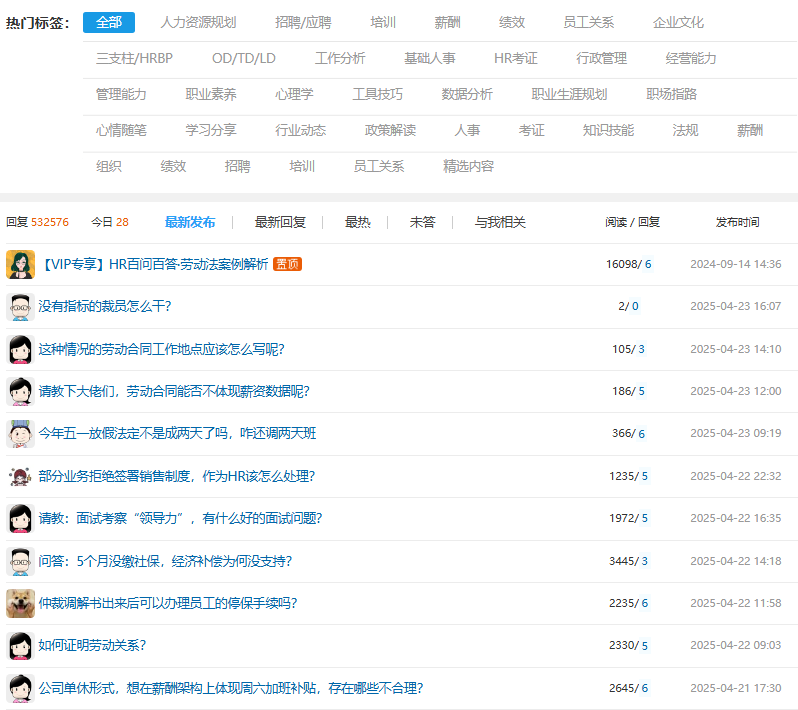Filter by 心理学 tag
This screenshot has width=798, height=710.
(x=294, y=94)
